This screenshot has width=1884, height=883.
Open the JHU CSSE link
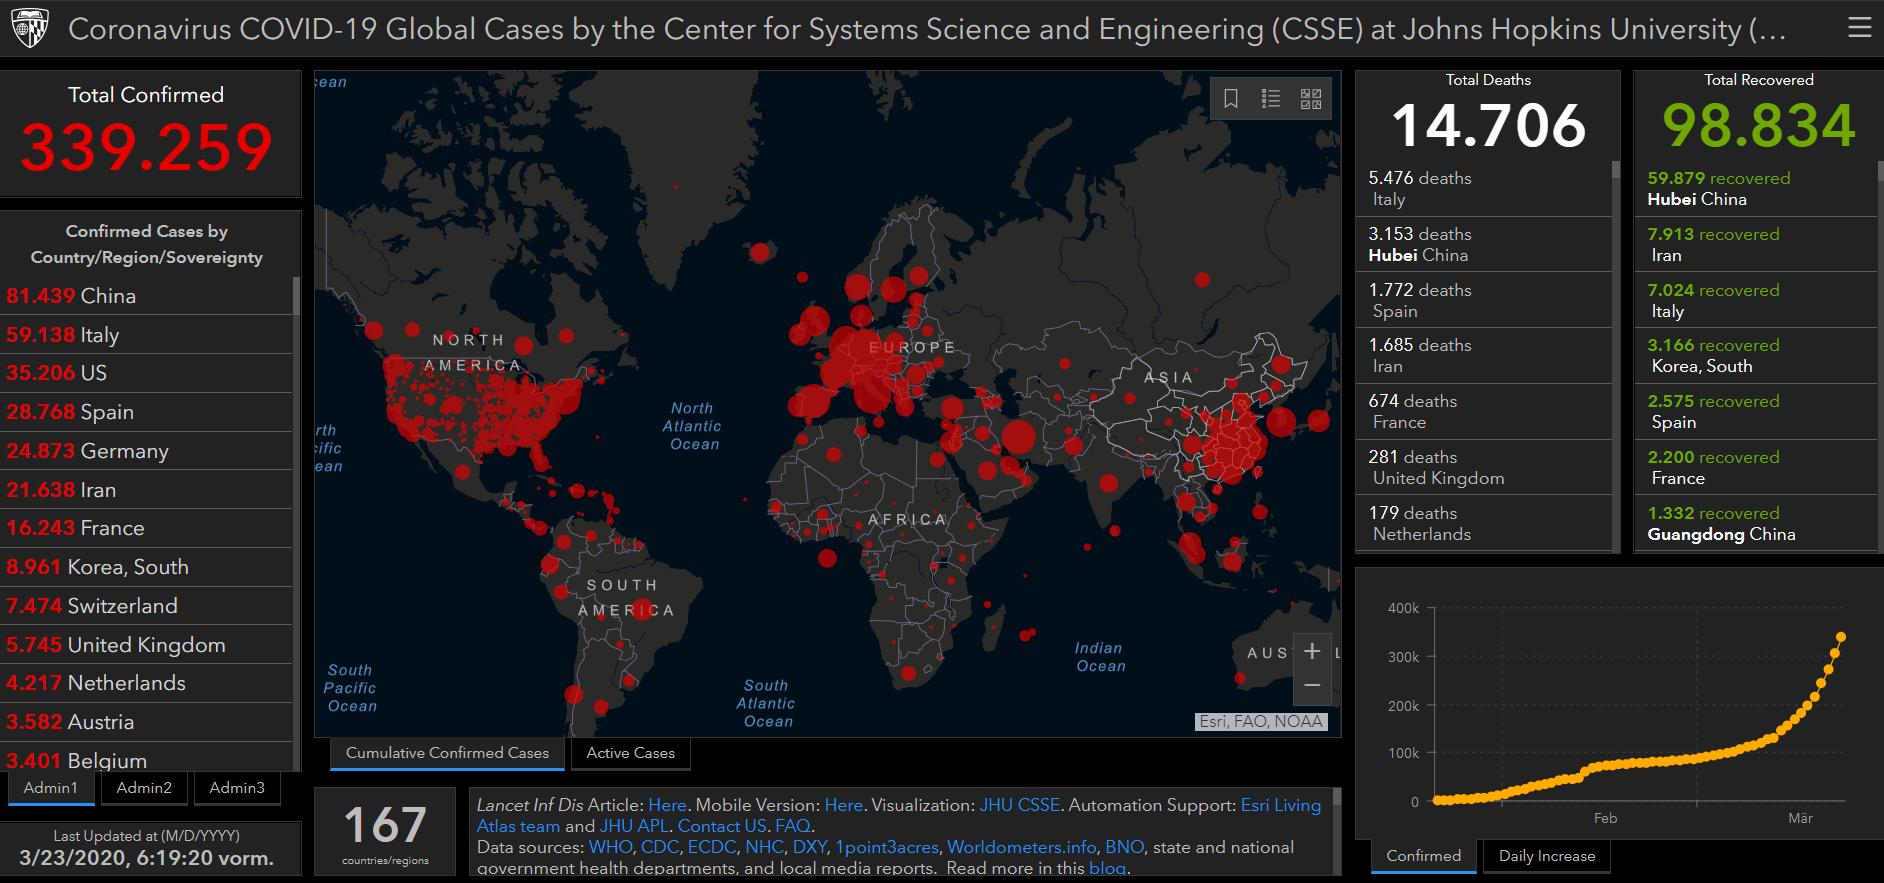tap(1019, 805)
